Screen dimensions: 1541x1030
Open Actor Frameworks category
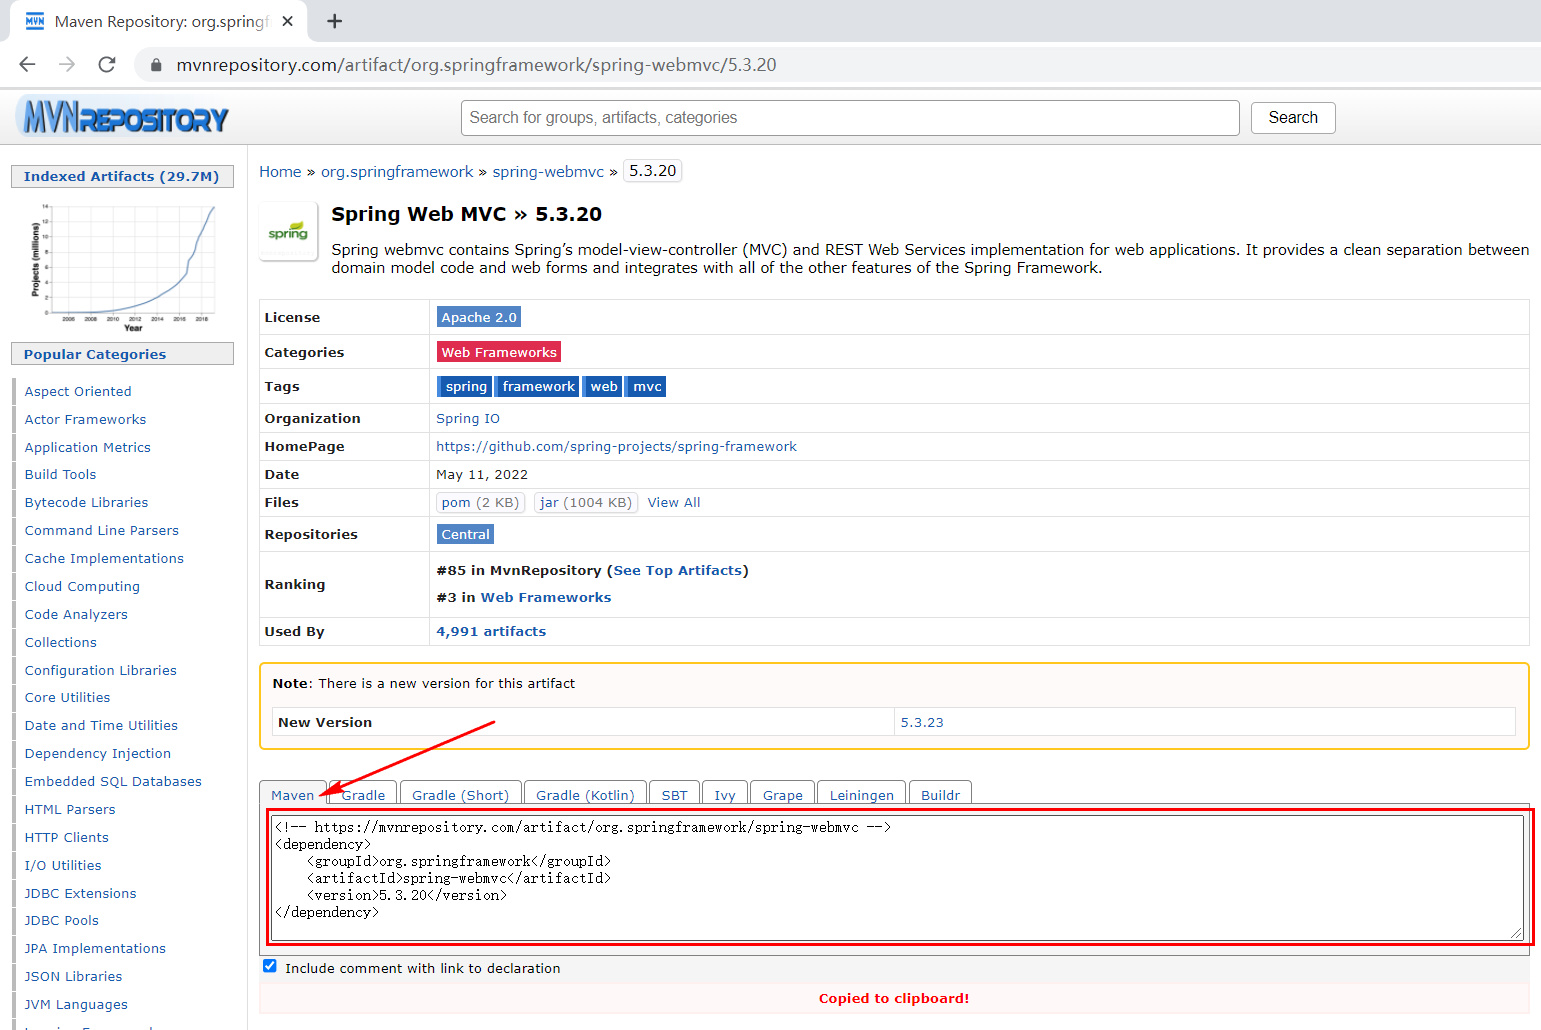[x=85, y=420]
